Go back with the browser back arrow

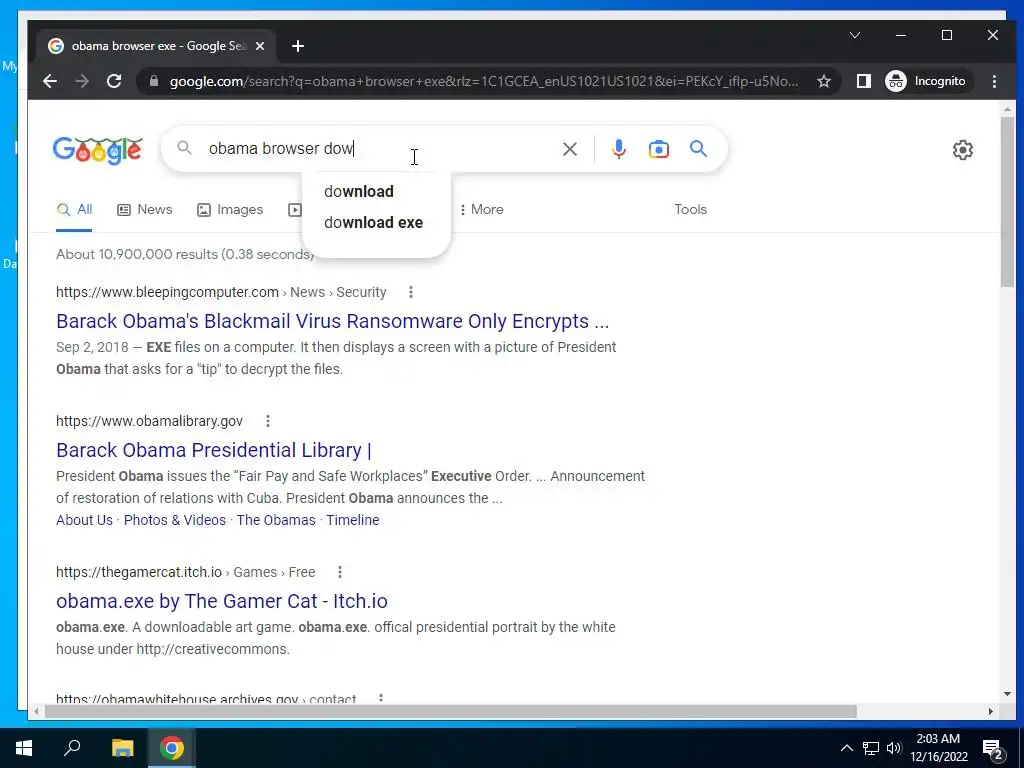50,81
